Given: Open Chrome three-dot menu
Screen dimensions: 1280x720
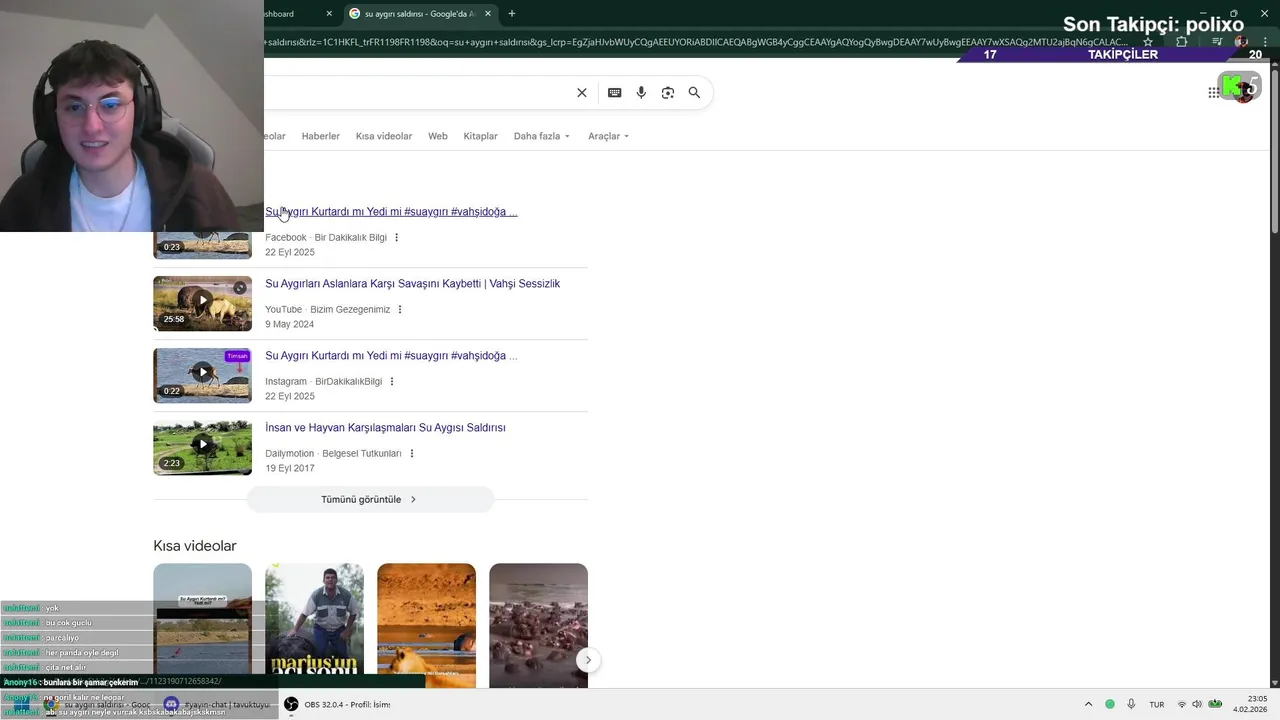Looking at the screenshot, I should pyautogui.click(x=1265, y=42).
